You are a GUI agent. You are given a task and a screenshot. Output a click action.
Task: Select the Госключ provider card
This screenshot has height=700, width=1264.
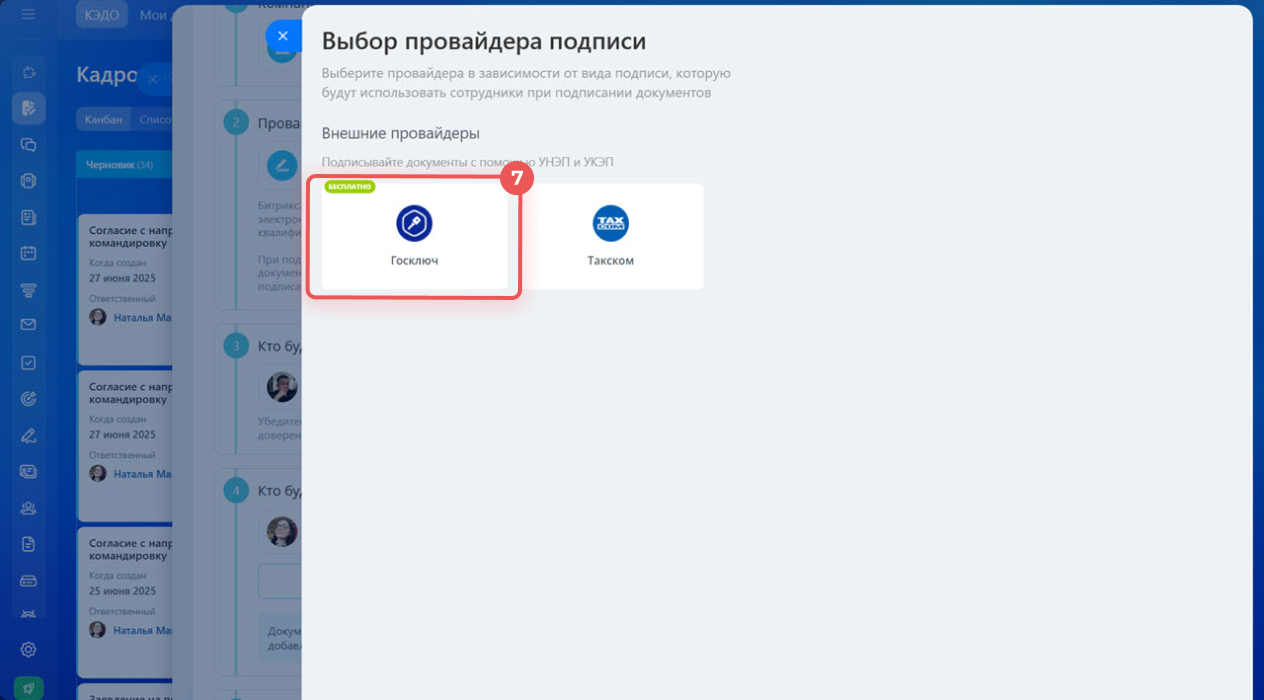pos(414,237)
